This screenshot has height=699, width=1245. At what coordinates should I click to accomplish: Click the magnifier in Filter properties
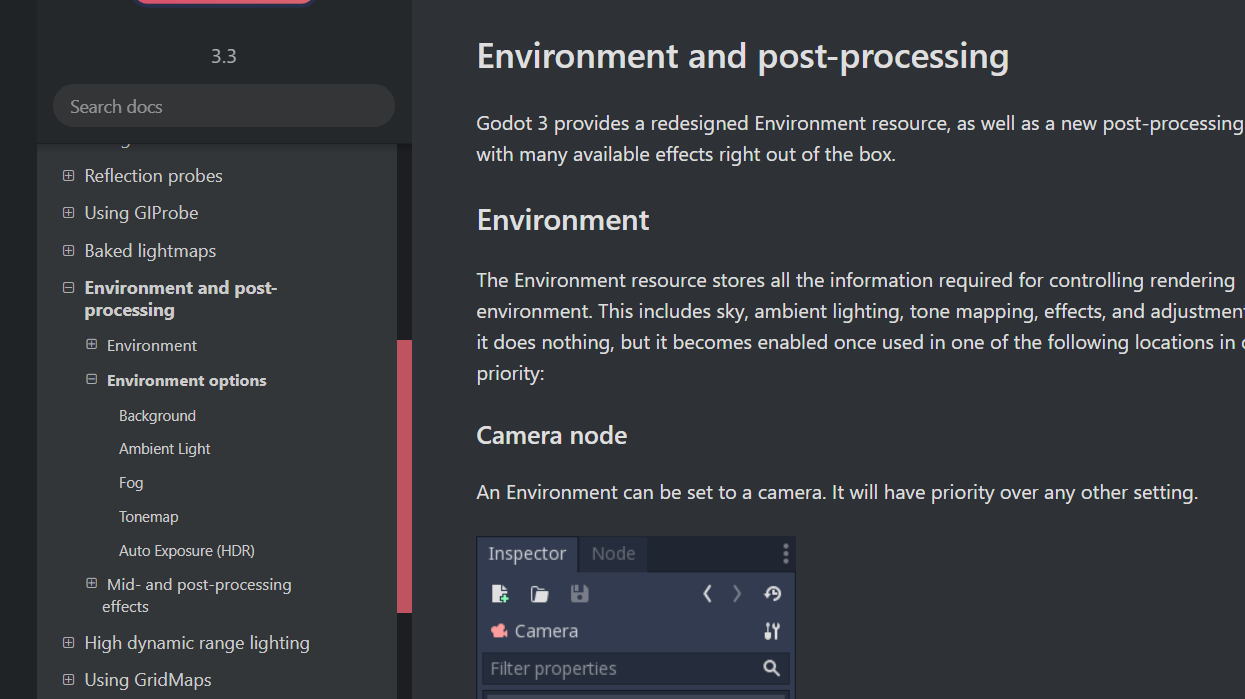[771, 668]
